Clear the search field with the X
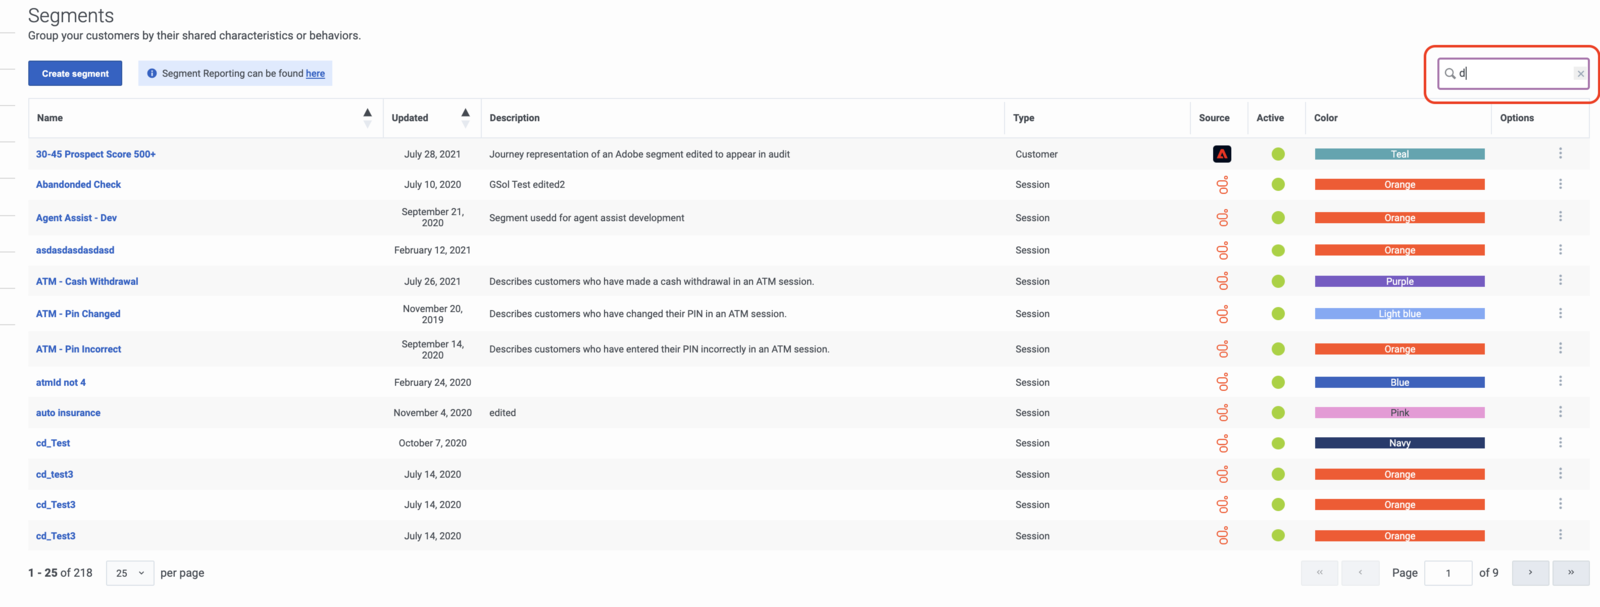The image size is (1600, 607). coord(1580,74)
